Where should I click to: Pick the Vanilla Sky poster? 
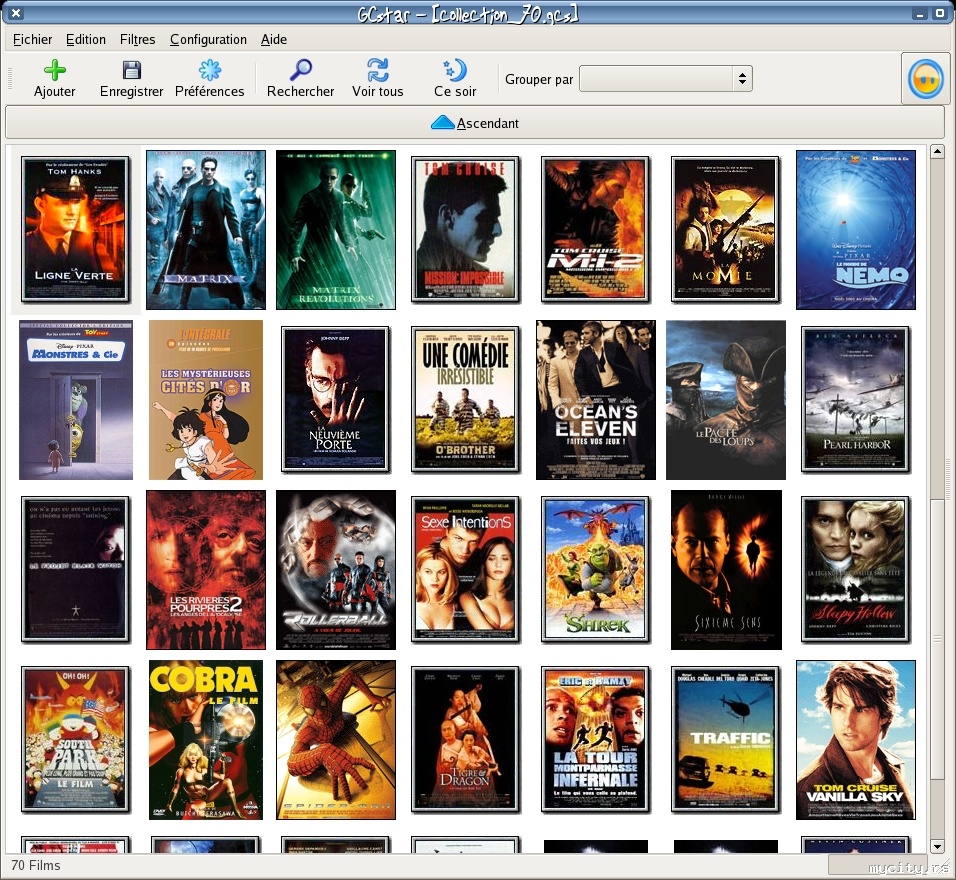(x=855, y=740)
